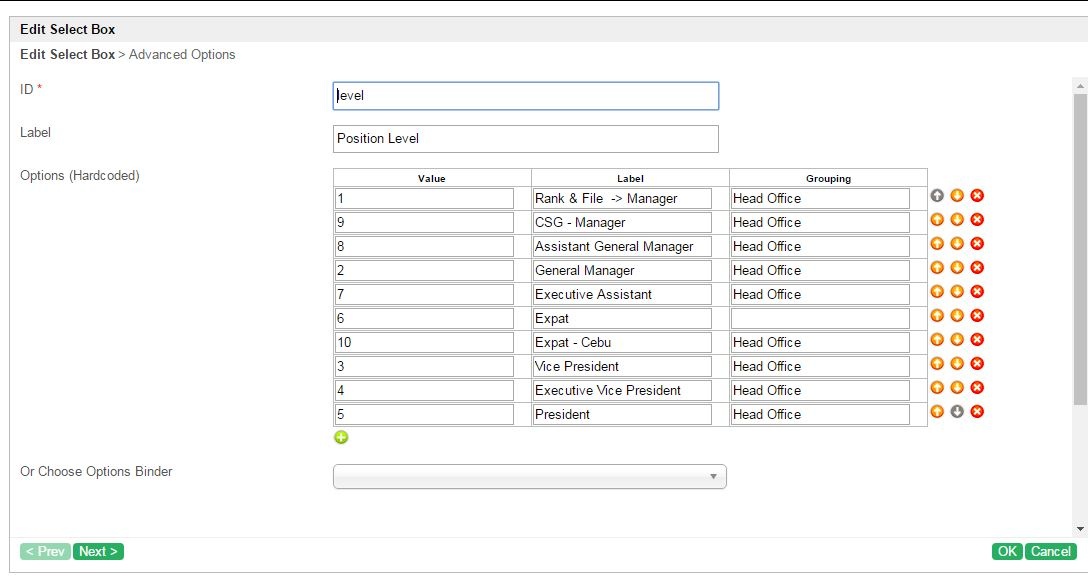Move the Executive Vice President row up
Image resolution: width=1088 pixels, height=577 pixels.
pos(937,388)
